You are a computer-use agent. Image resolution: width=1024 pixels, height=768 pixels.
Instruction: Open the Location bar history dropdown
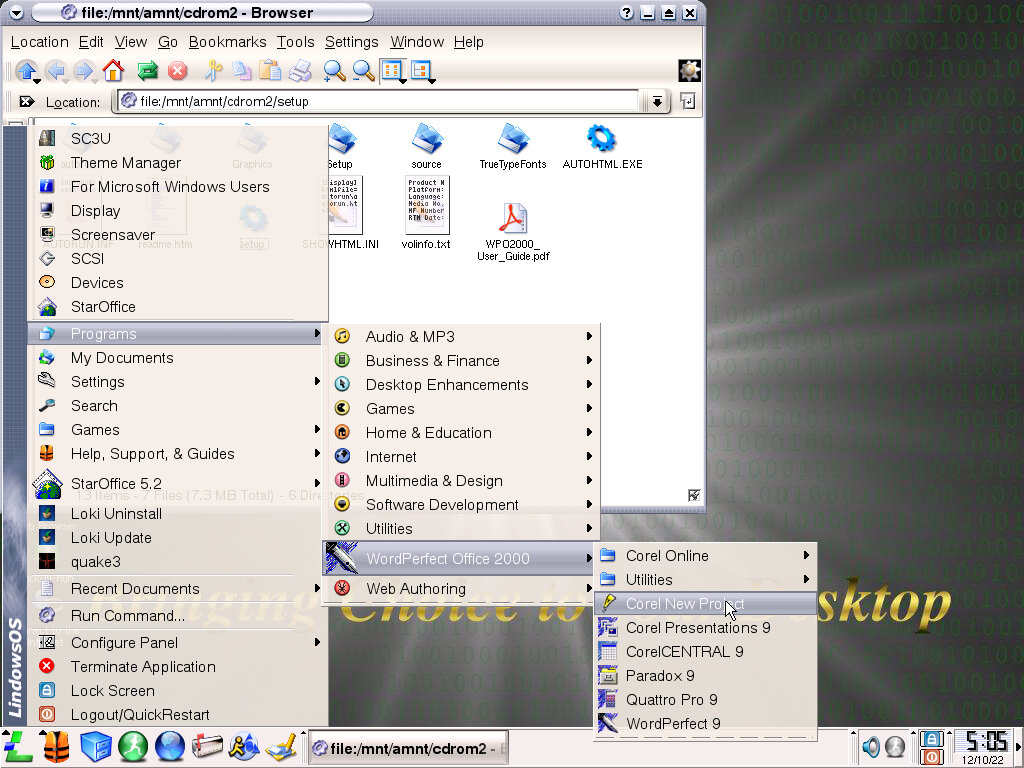pyautogui.click(x=656, y=101)
